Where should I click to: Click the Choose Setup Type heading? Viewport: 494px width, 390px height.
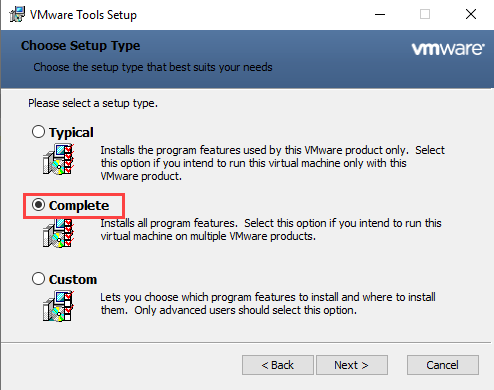pos(80,46)
